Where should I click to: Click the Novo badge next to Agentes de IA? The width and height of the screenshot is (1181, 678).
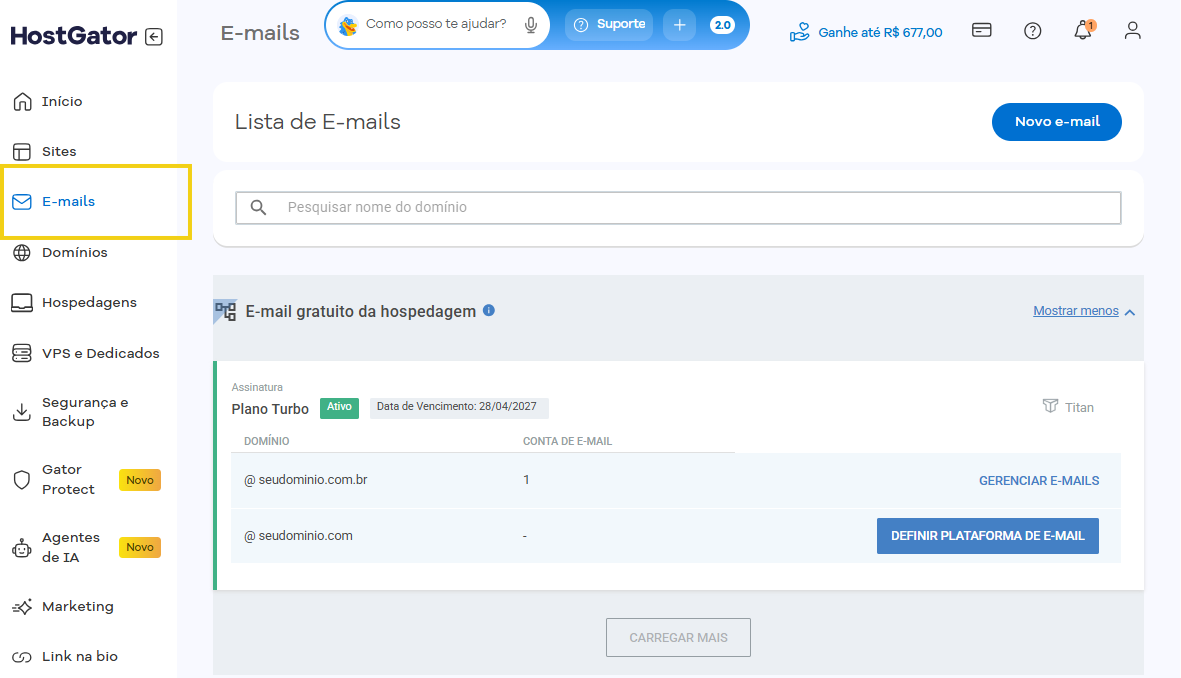tap(140, 547)
